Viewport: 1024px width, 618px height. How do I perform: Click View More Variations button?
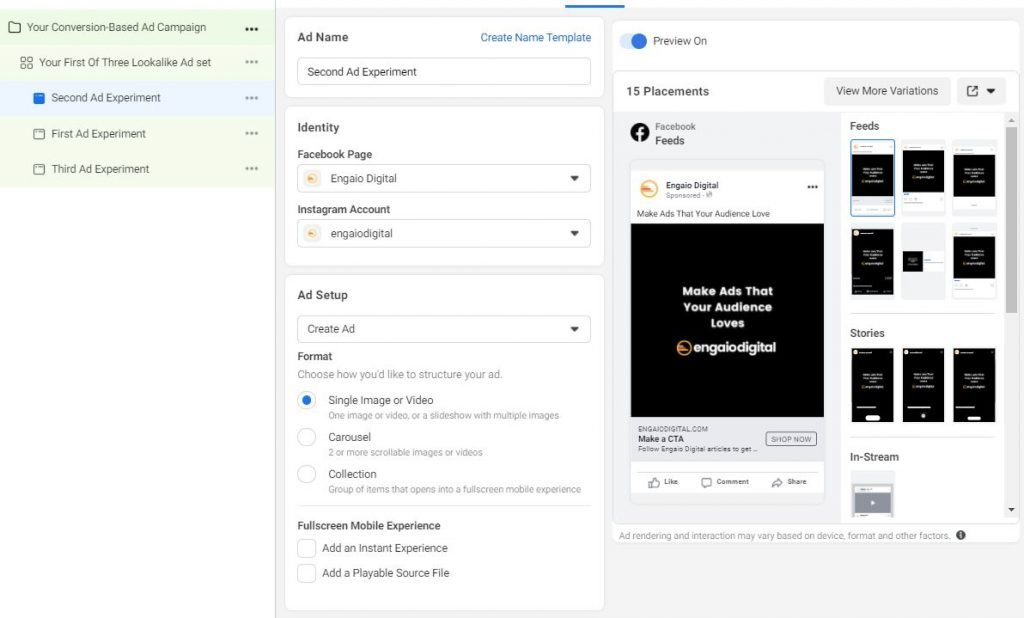886,91
